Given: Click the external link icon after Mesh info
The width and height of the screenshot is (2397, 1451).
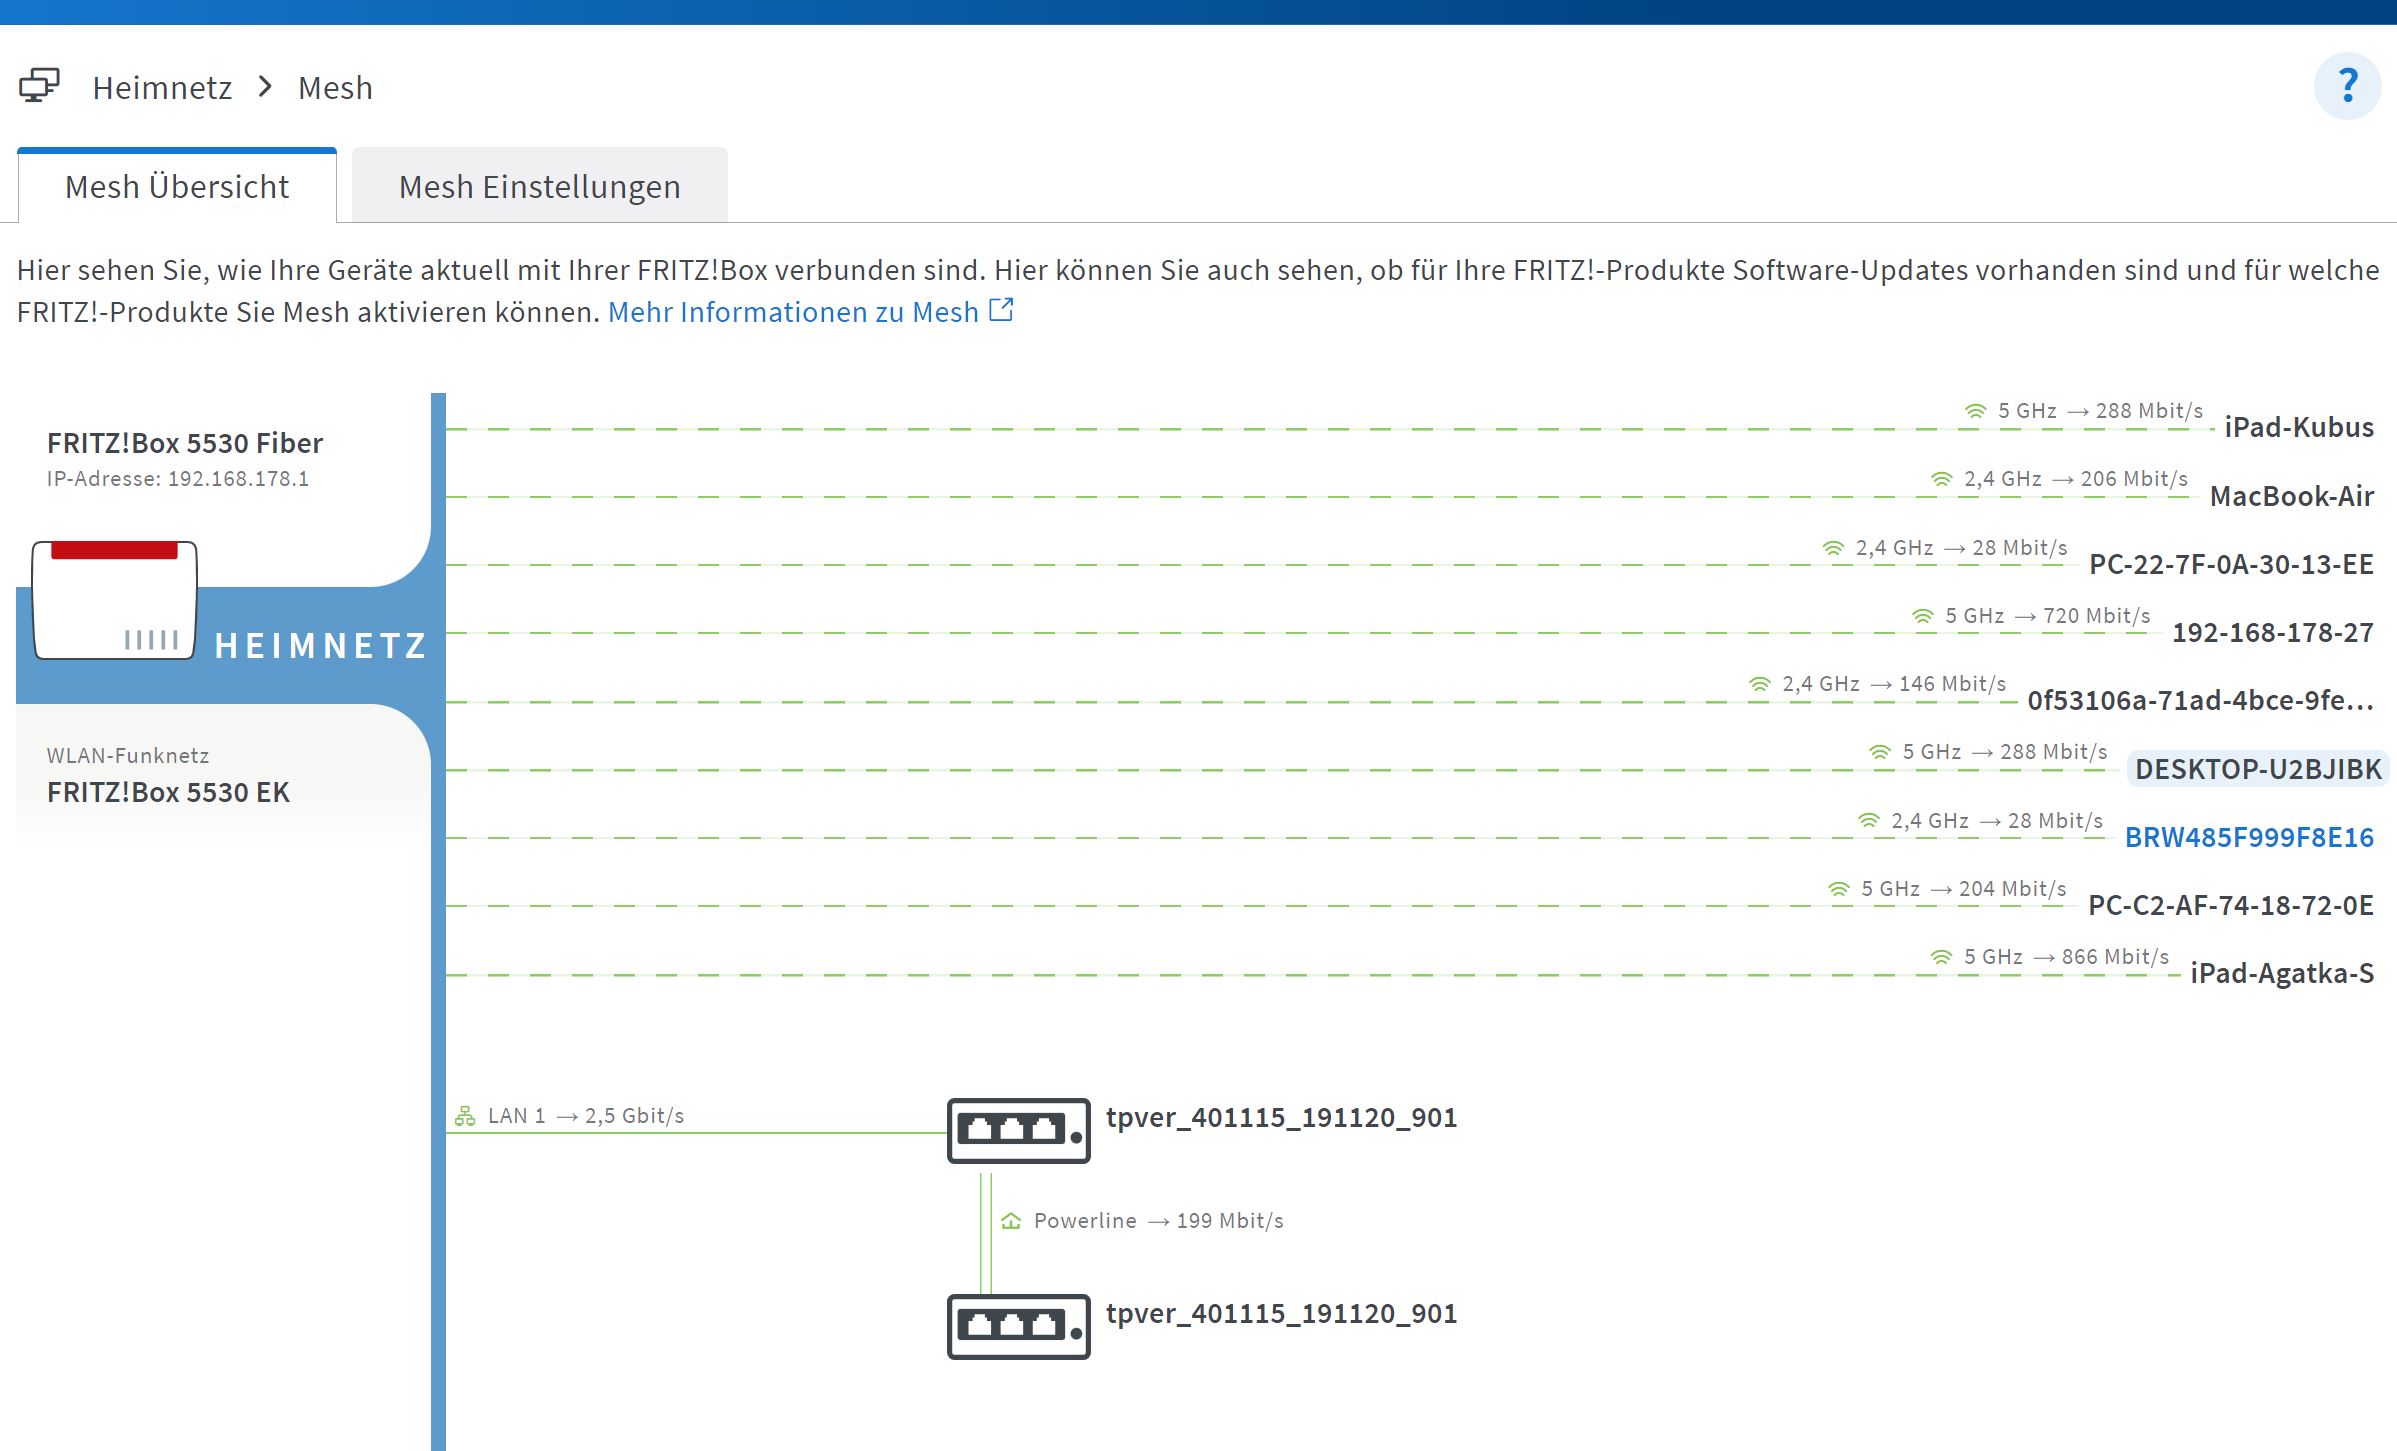Looking at the screenshot, I should tap(1001, 311).
